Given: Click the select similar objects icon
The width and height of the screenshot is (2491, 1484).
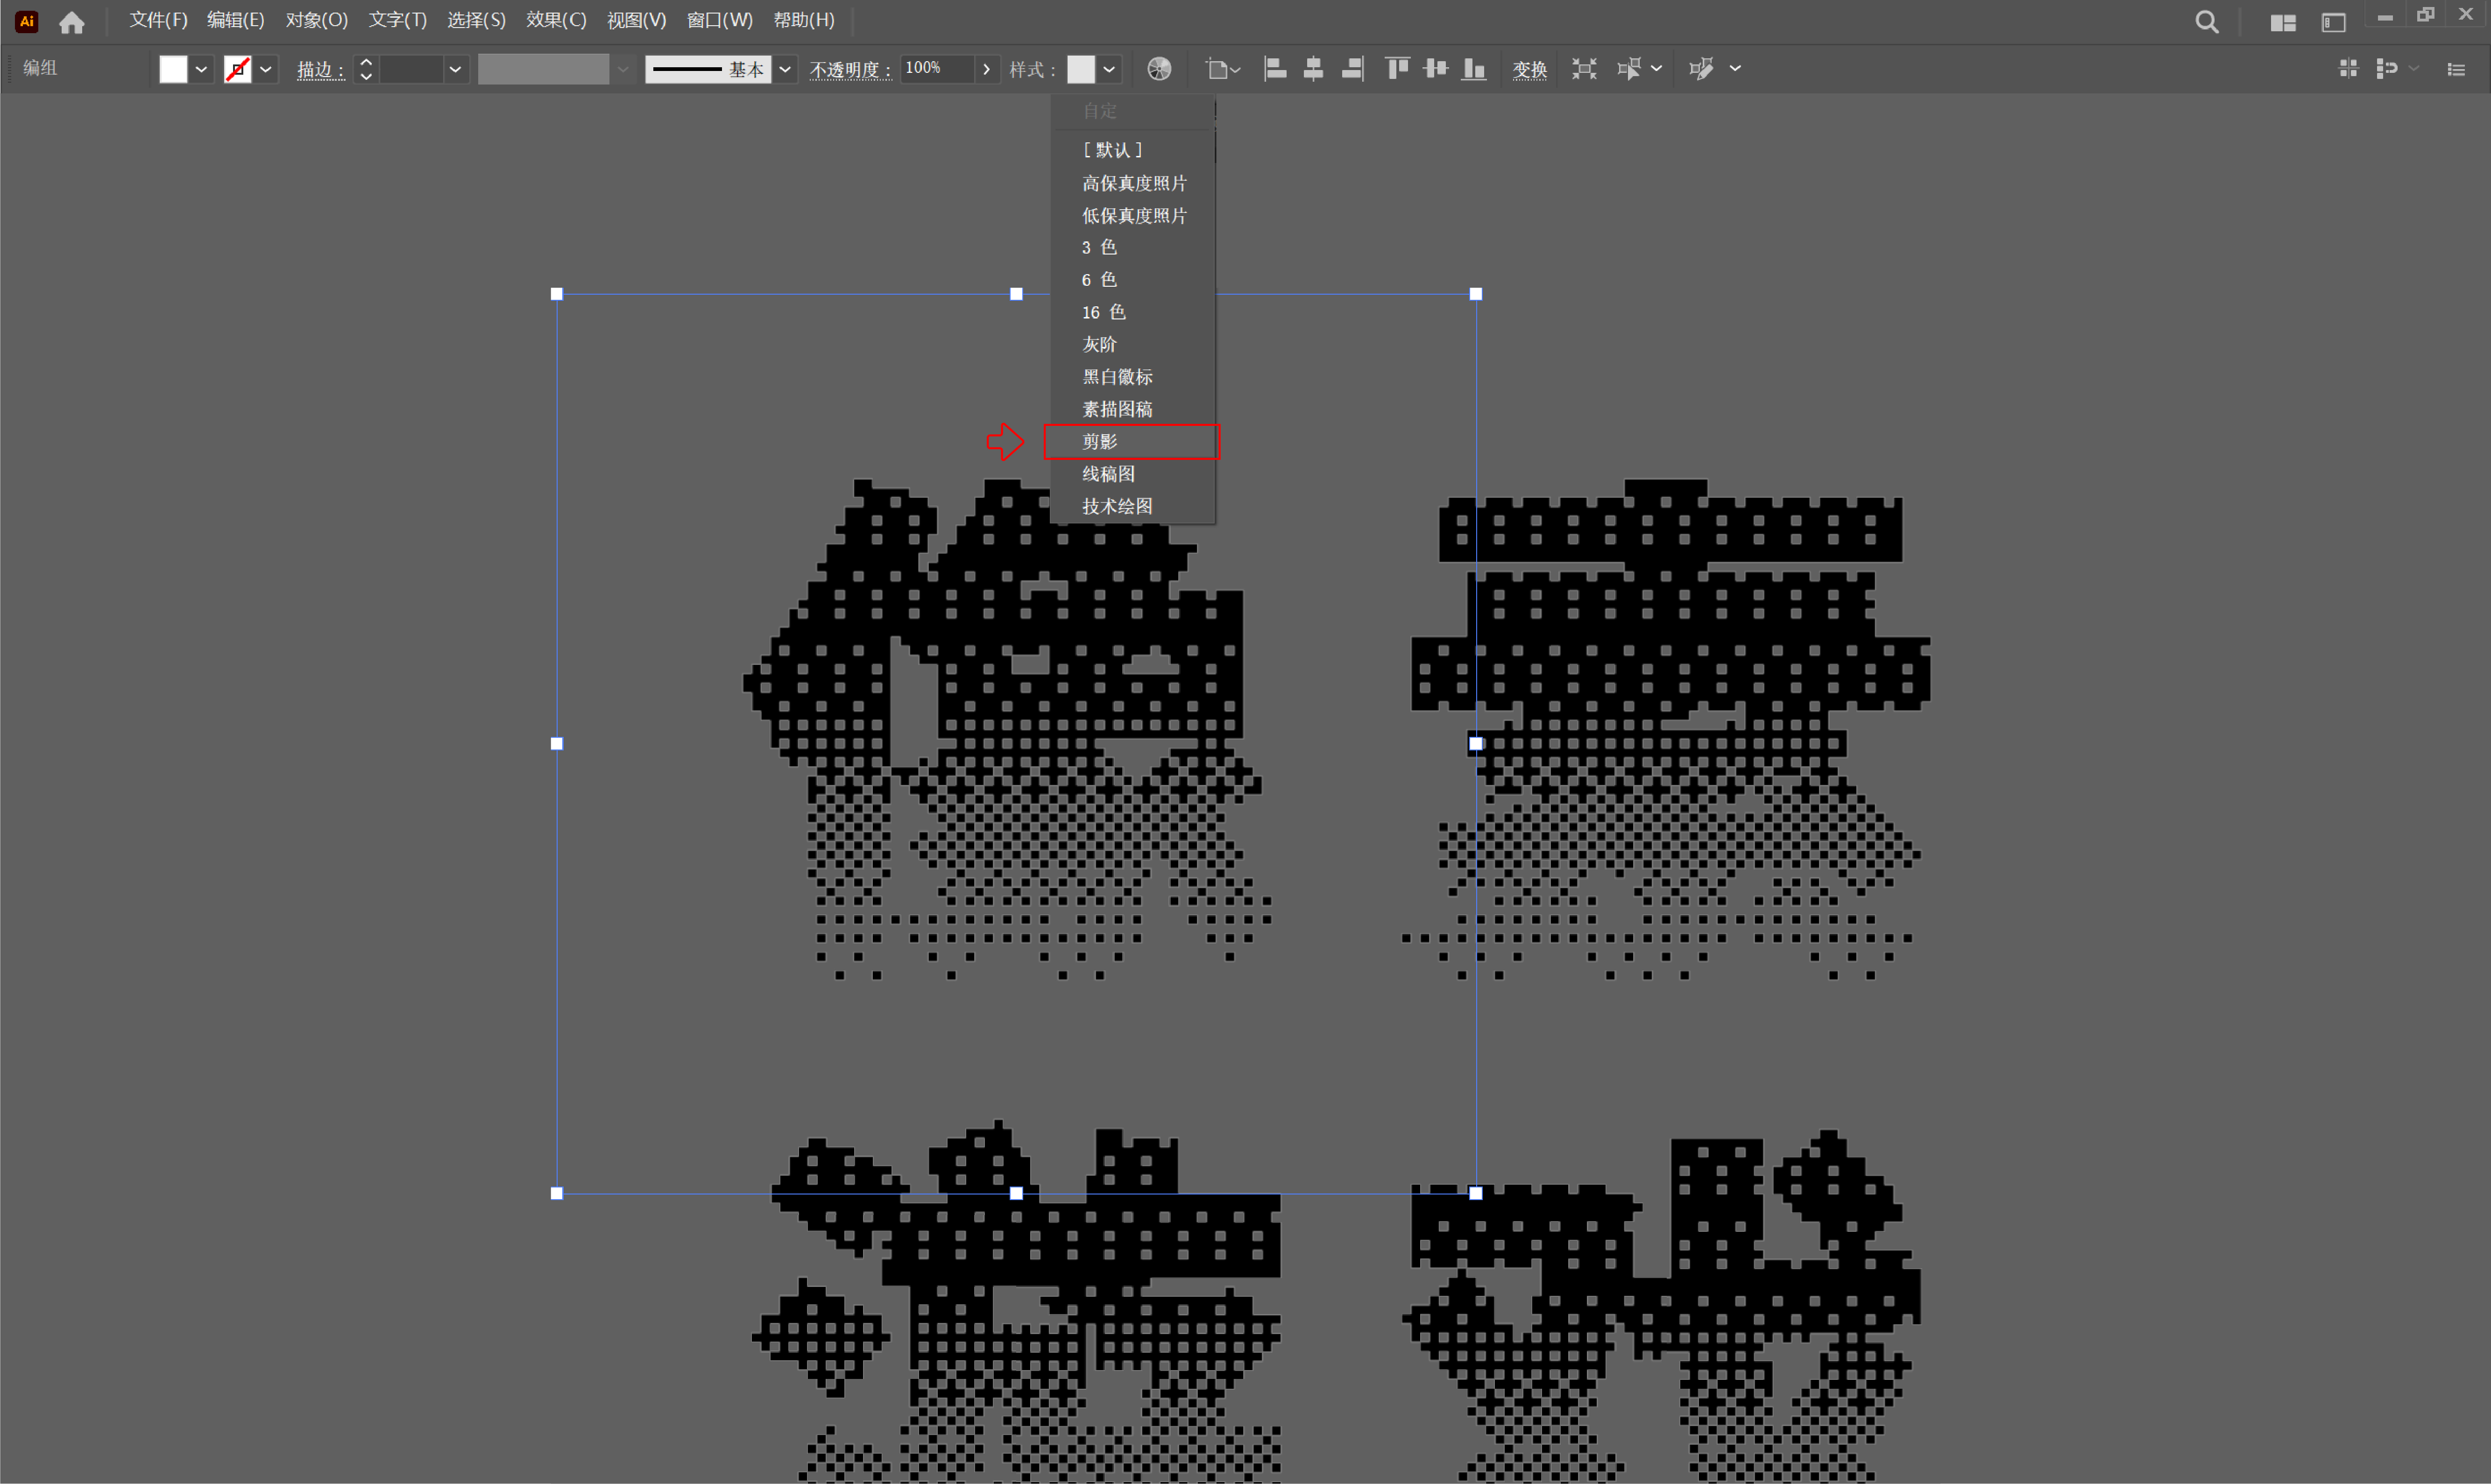Looking at the screenshot, I should (1629, 69).
